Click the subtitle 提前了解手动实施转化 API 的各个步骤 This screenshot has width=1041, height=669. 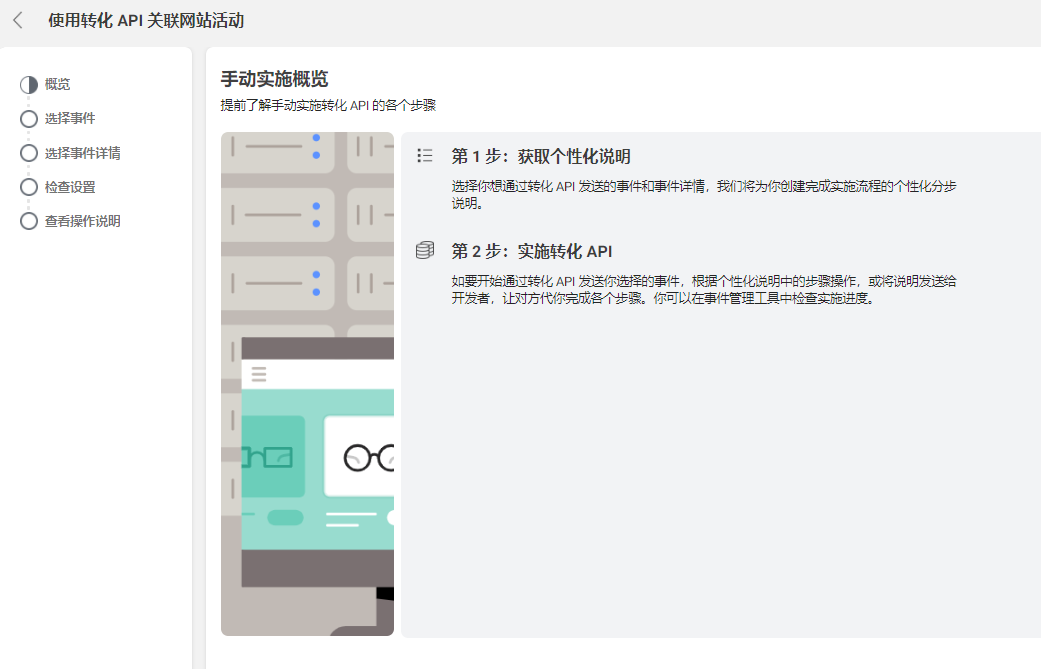click(329, 106)
